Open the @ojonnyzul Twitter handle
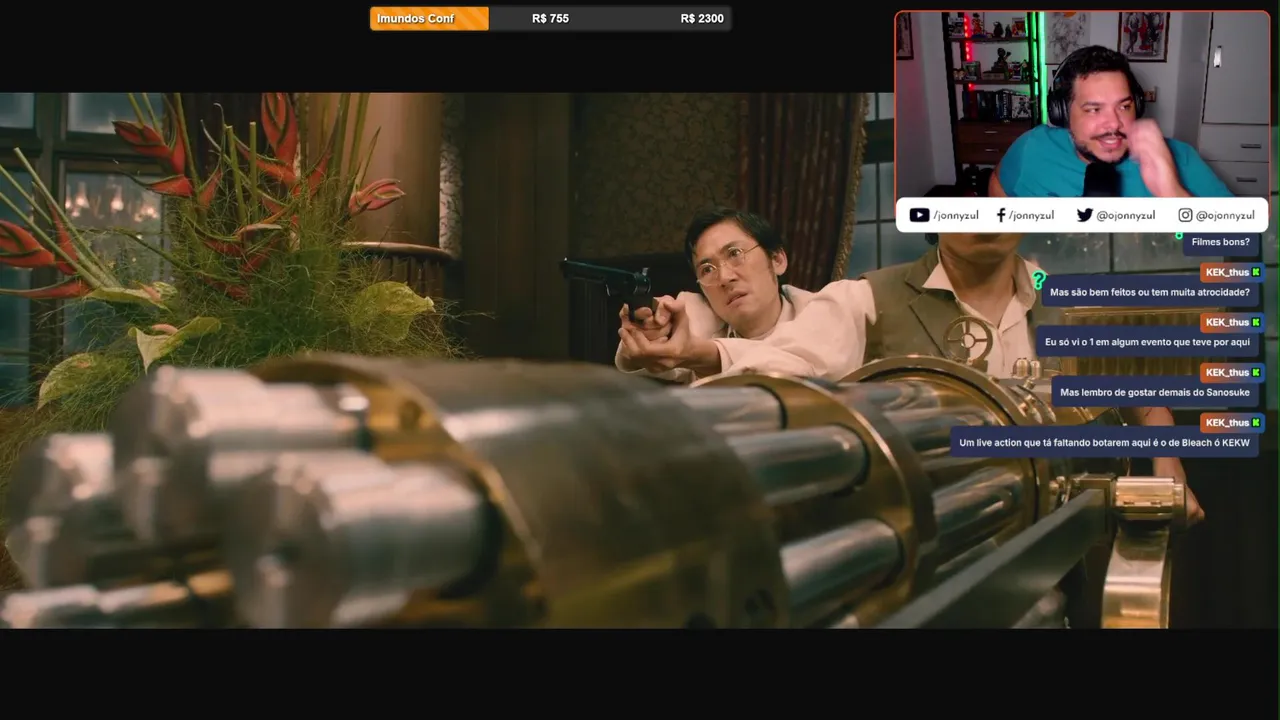The image size is (1280, 720). click(1125, 215)
